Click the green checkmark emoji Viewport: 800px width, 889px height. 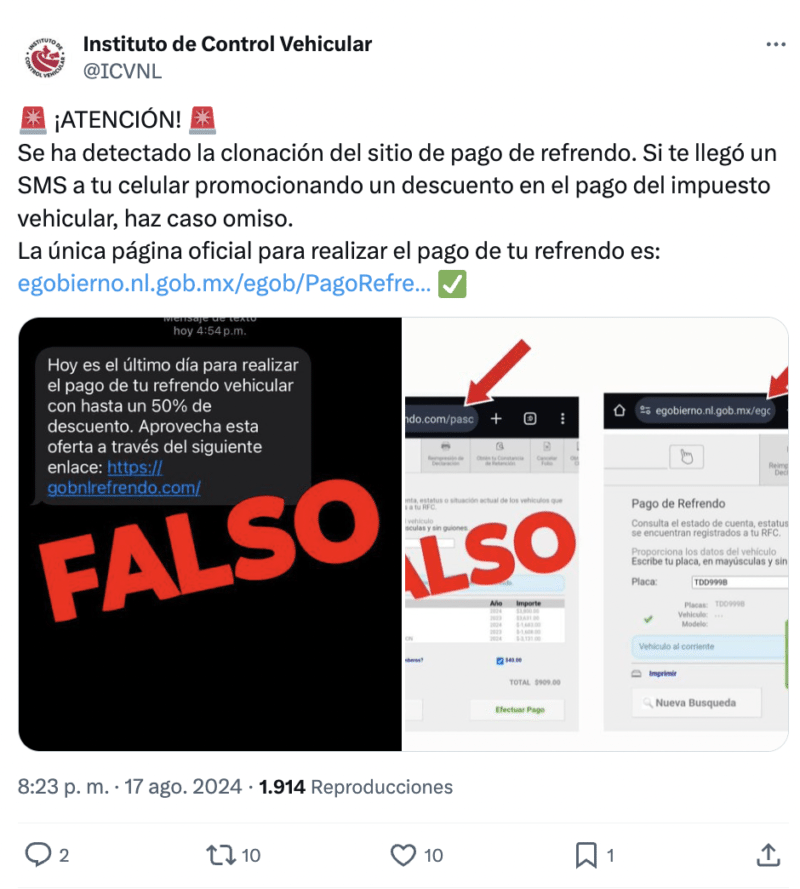(452, 283)
